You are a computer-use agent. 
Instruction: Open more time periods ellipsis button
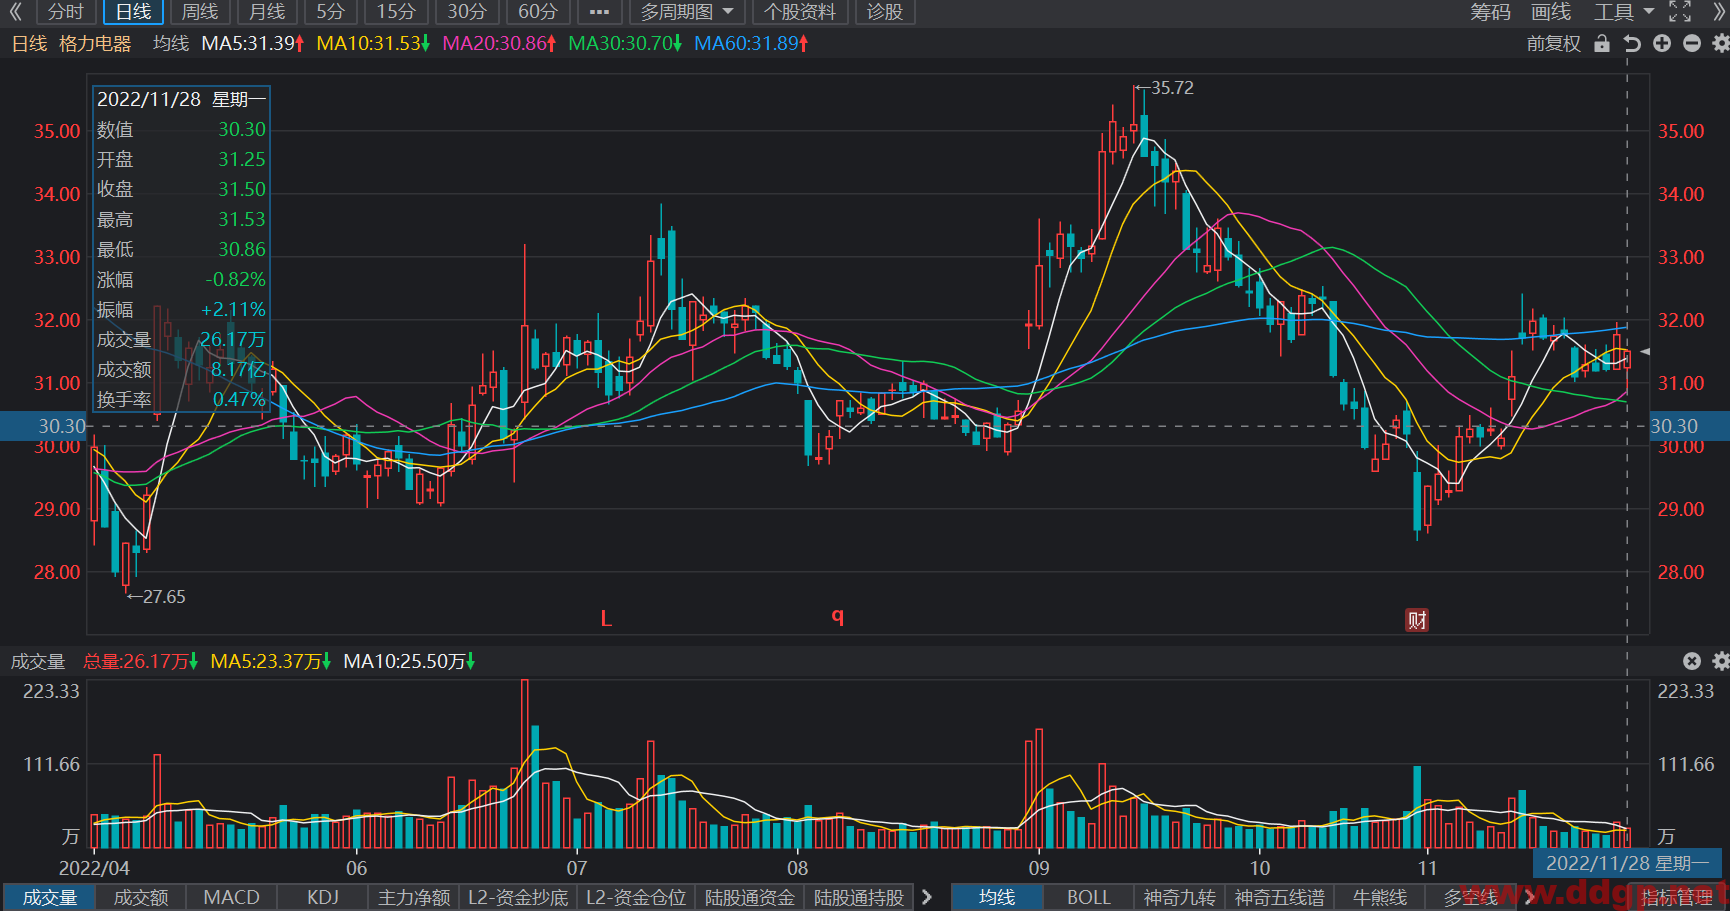[599, 12]
